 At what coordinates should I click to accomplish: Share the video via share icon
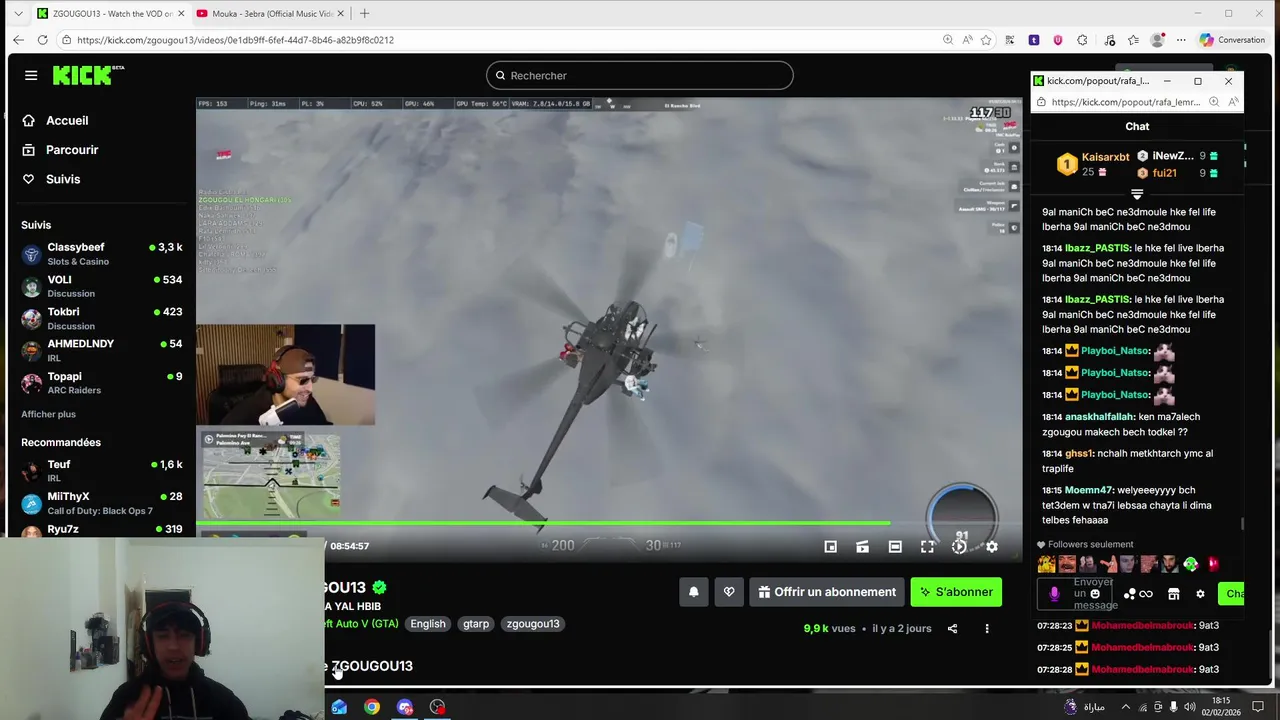click(x=952, y=628)
